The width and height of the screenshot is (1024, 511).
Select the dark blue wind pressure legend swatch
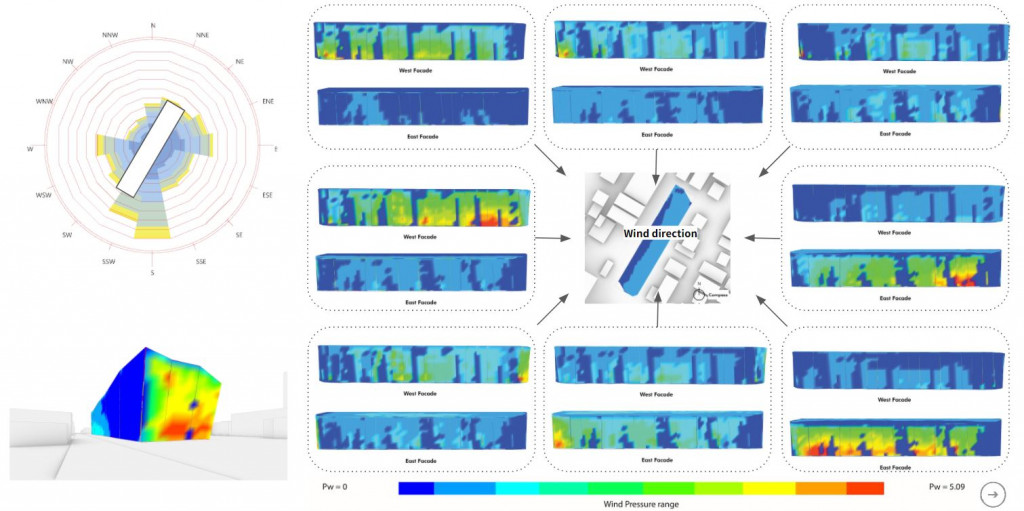click(416, 489)
